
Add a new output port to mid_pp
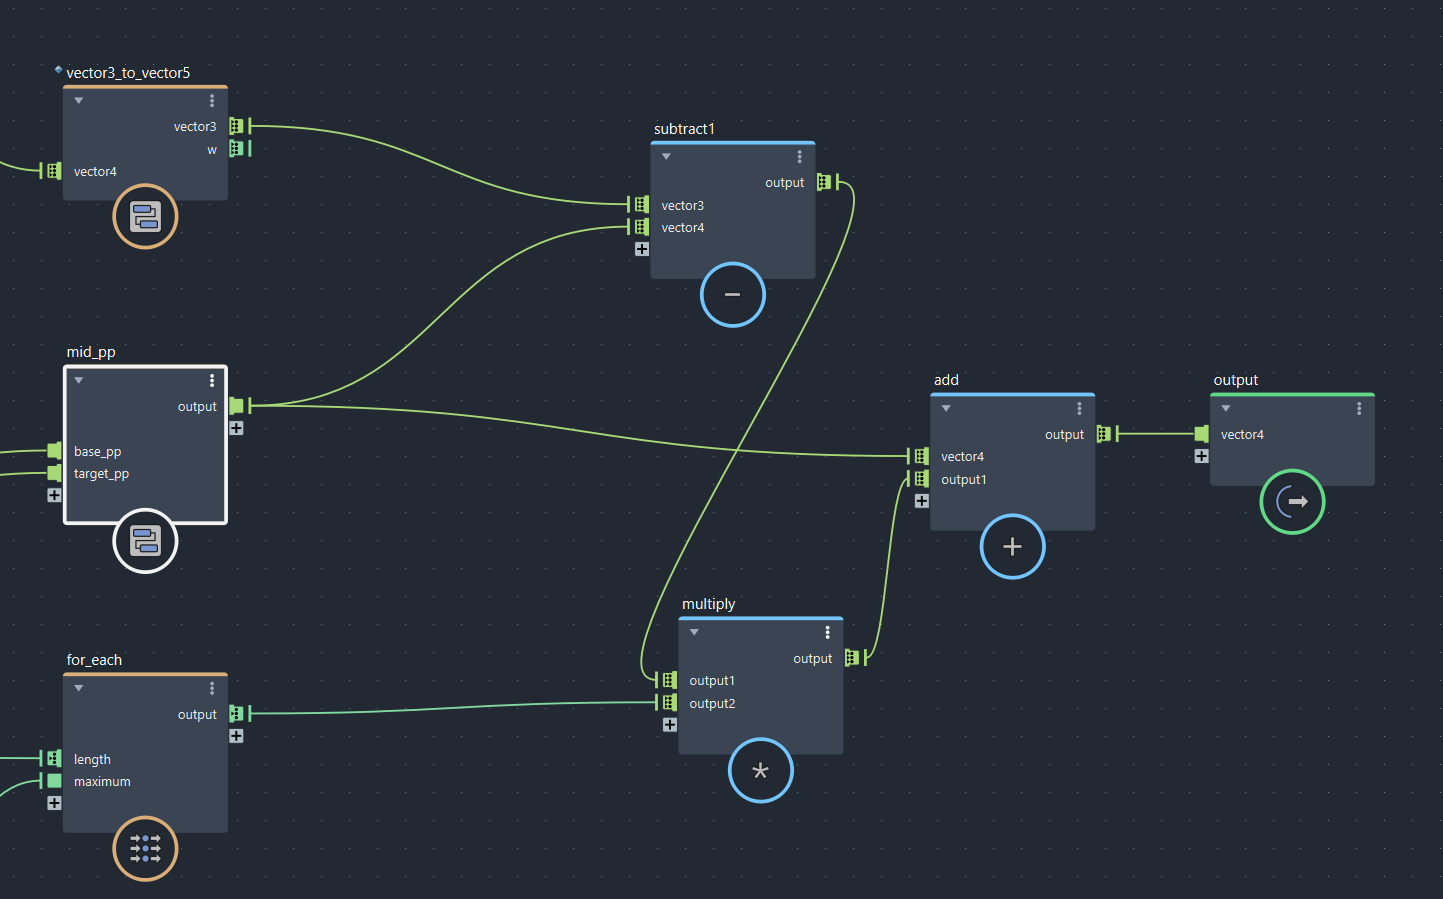click(x=236, y=428)
